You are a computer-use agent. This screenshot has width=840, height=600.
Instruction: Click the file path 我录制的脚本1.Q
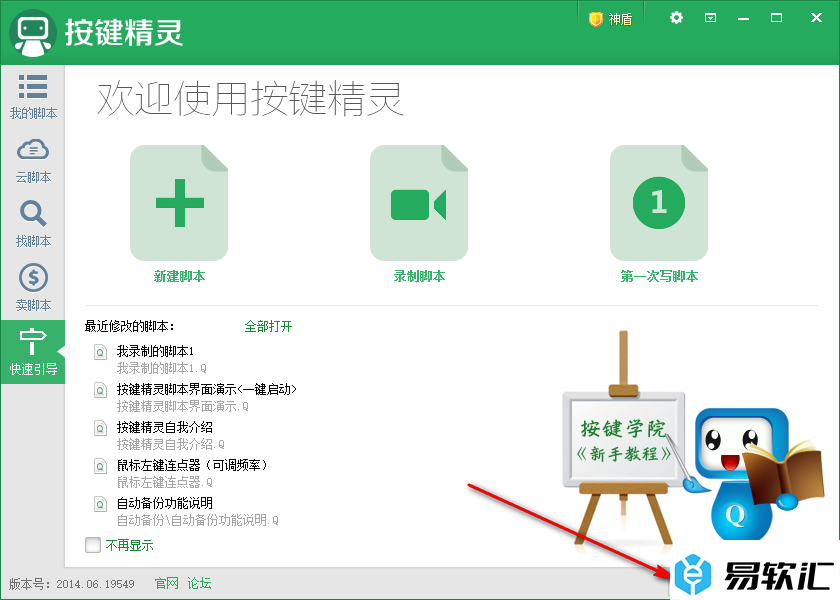tap(162, 369)
